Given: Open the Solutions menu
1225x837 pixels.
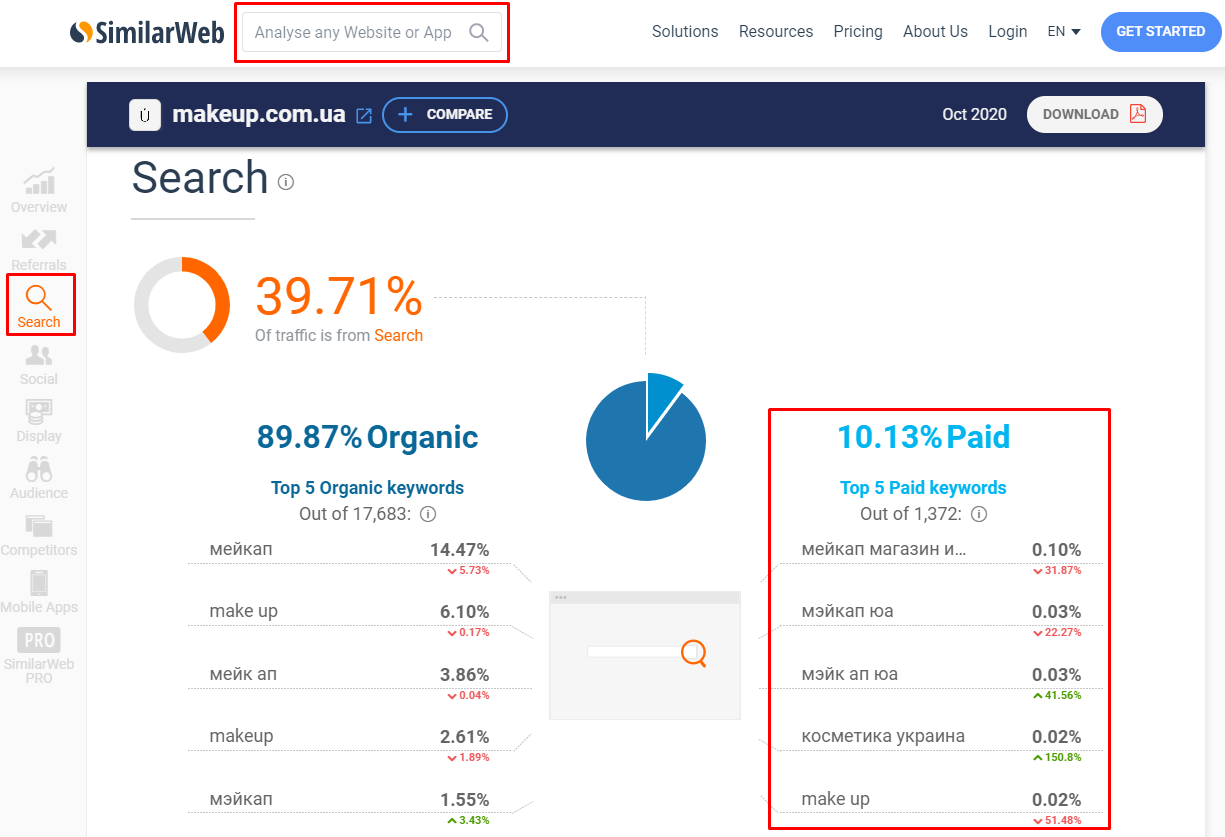Looking at the screenshot, I should point(685,32).
